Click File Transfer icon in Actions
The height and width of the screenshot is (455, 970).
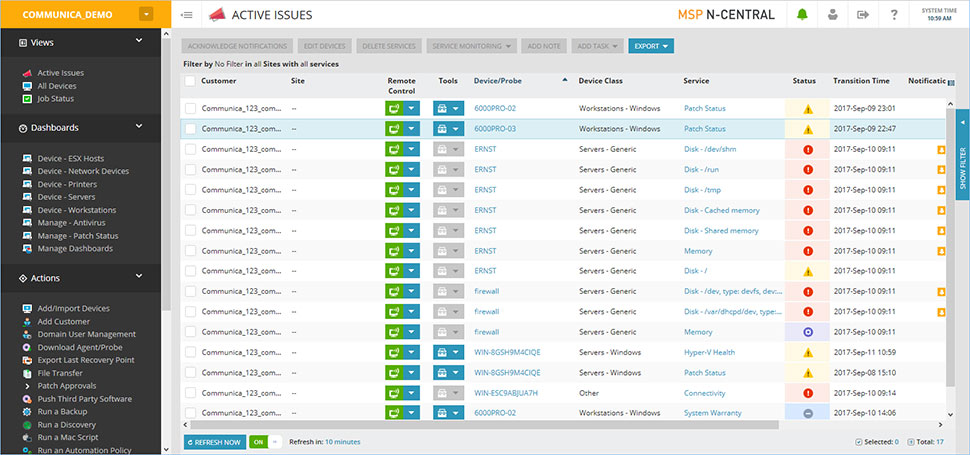[27, 373]
